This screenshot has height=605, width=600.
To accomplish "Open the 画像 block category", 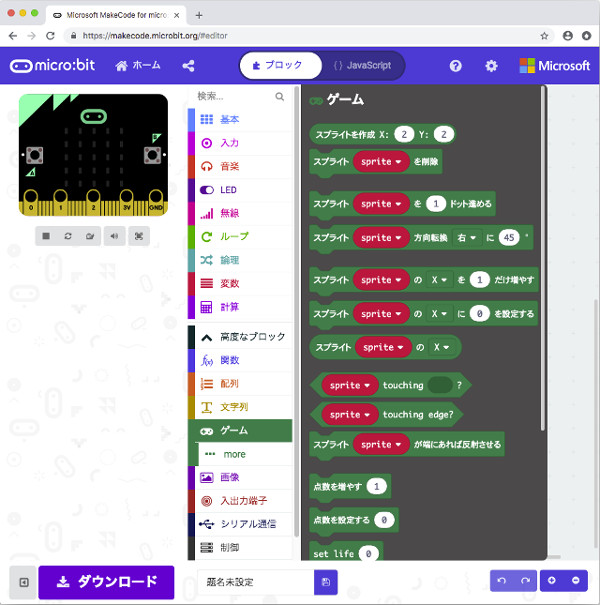I will [240, 478].
